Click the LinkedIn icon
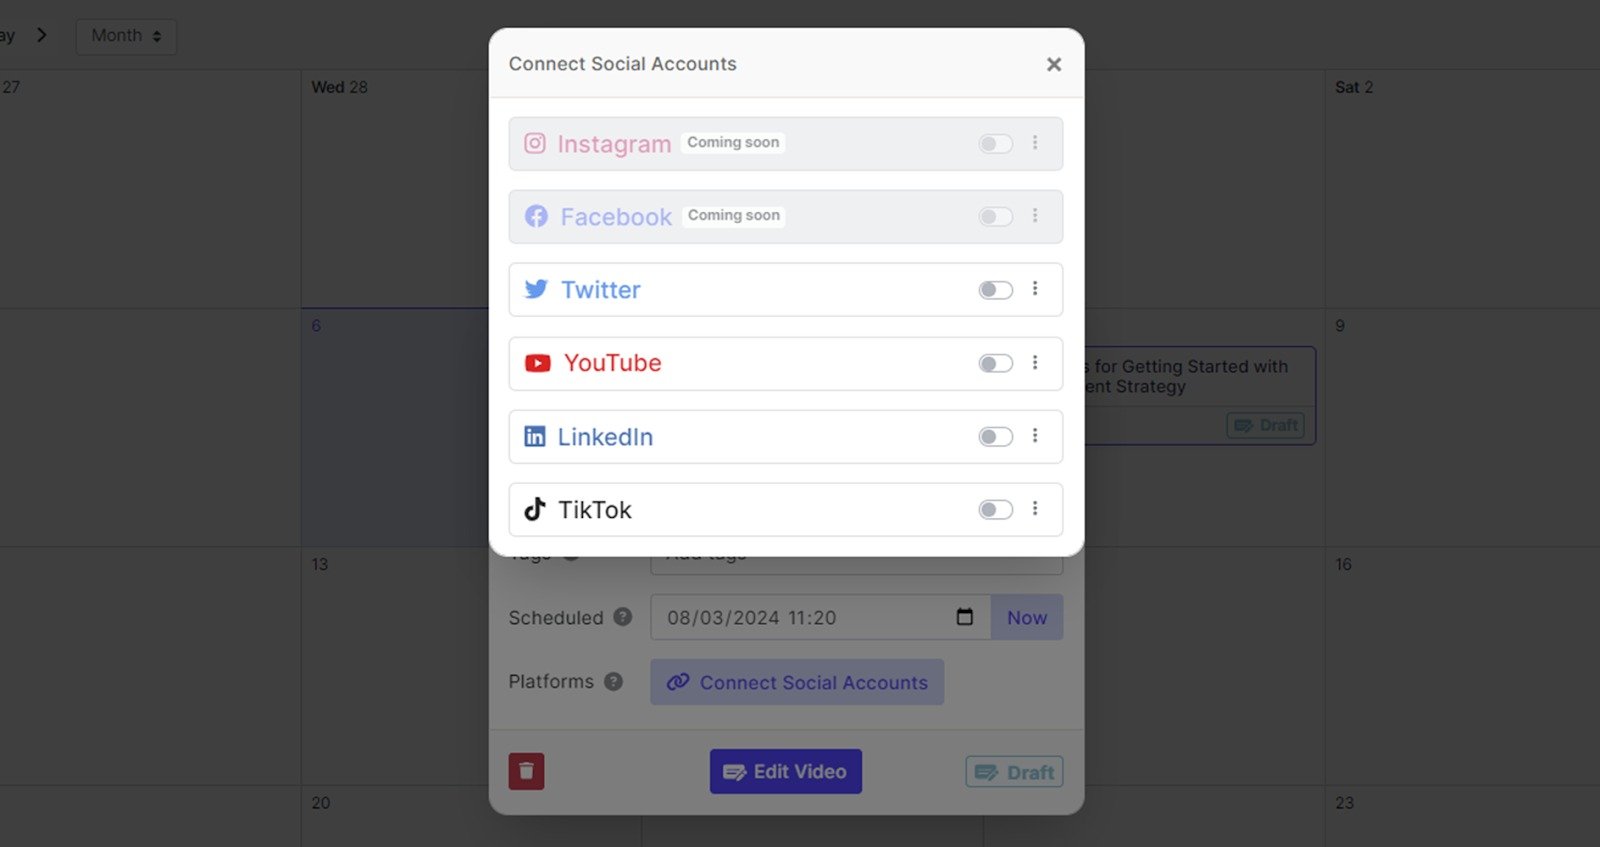 (x=536, y=436)
